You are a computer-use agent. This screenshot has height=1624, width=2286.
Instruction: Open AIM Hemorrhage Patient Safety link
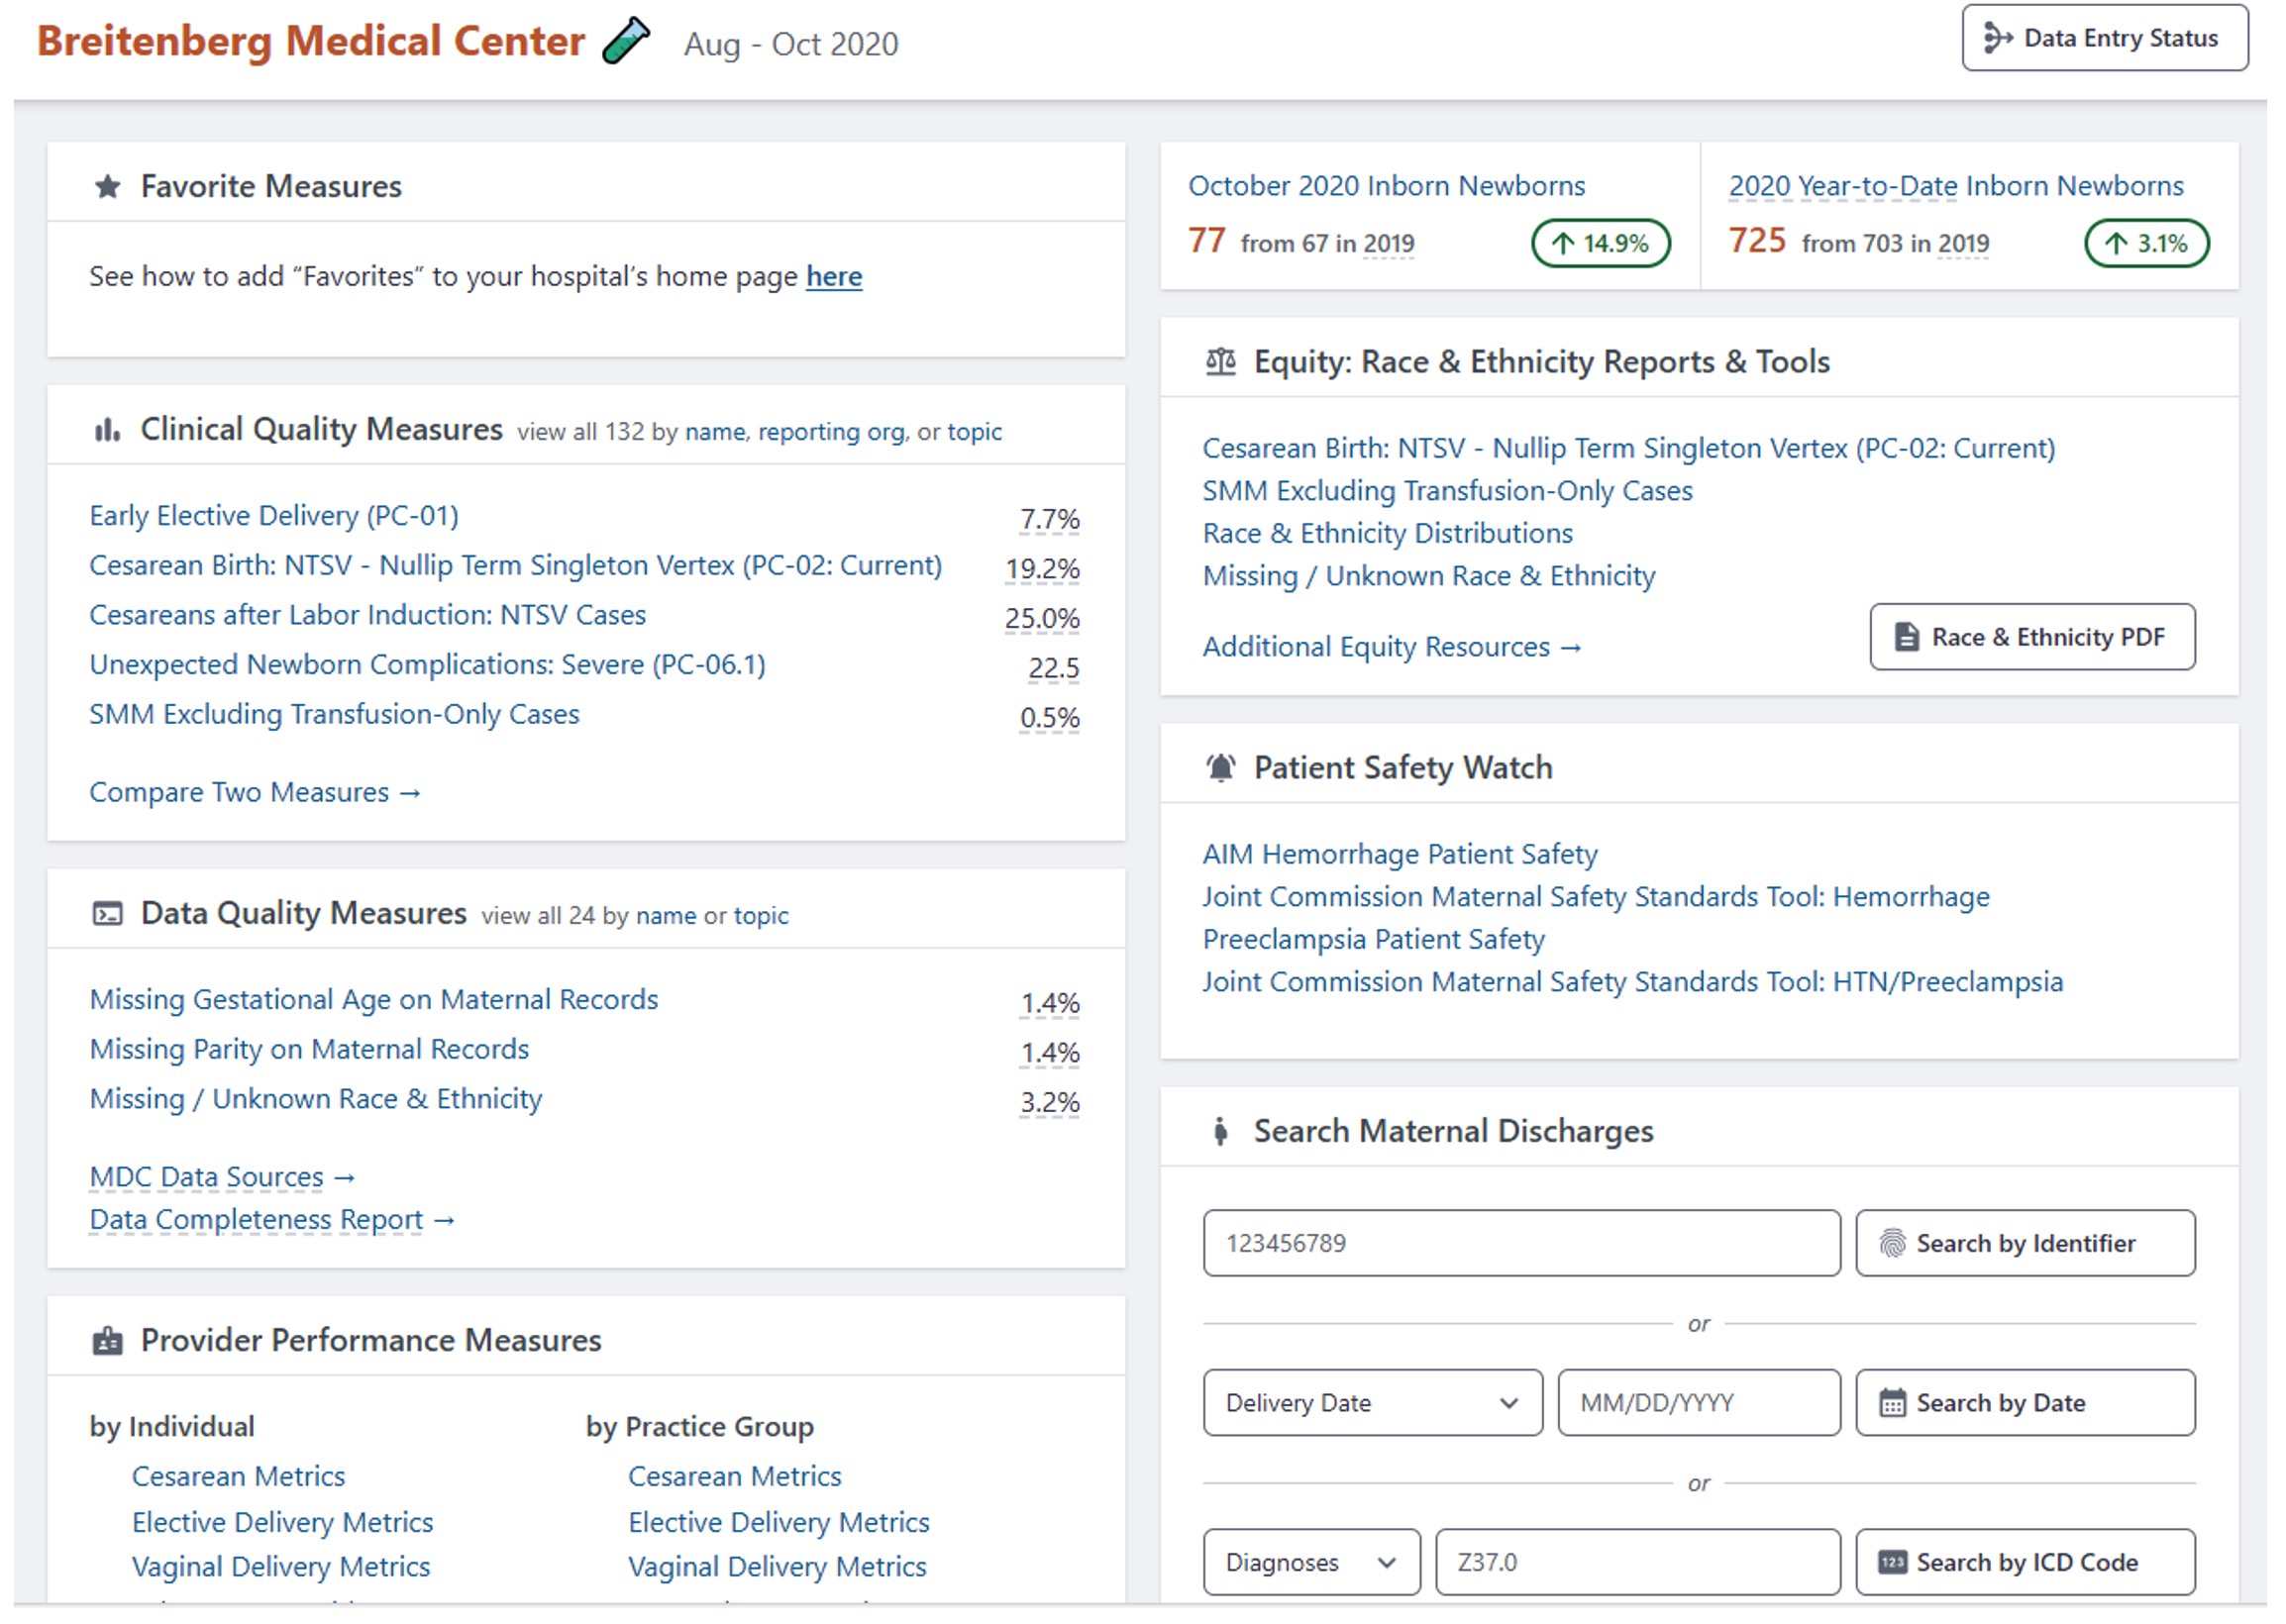coord(1401,856)
